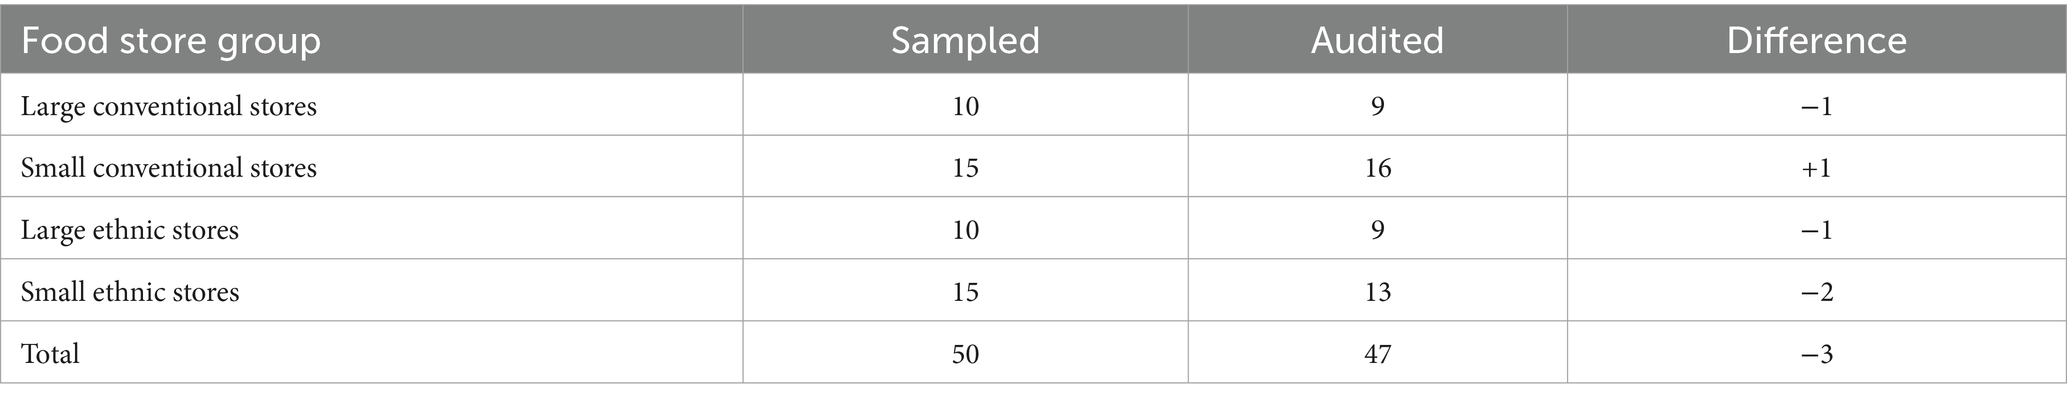The height and width of the screenshot is (401, 2067).
Task: Select the "Small ethnic stores" row label
Action: click(130, 292)
